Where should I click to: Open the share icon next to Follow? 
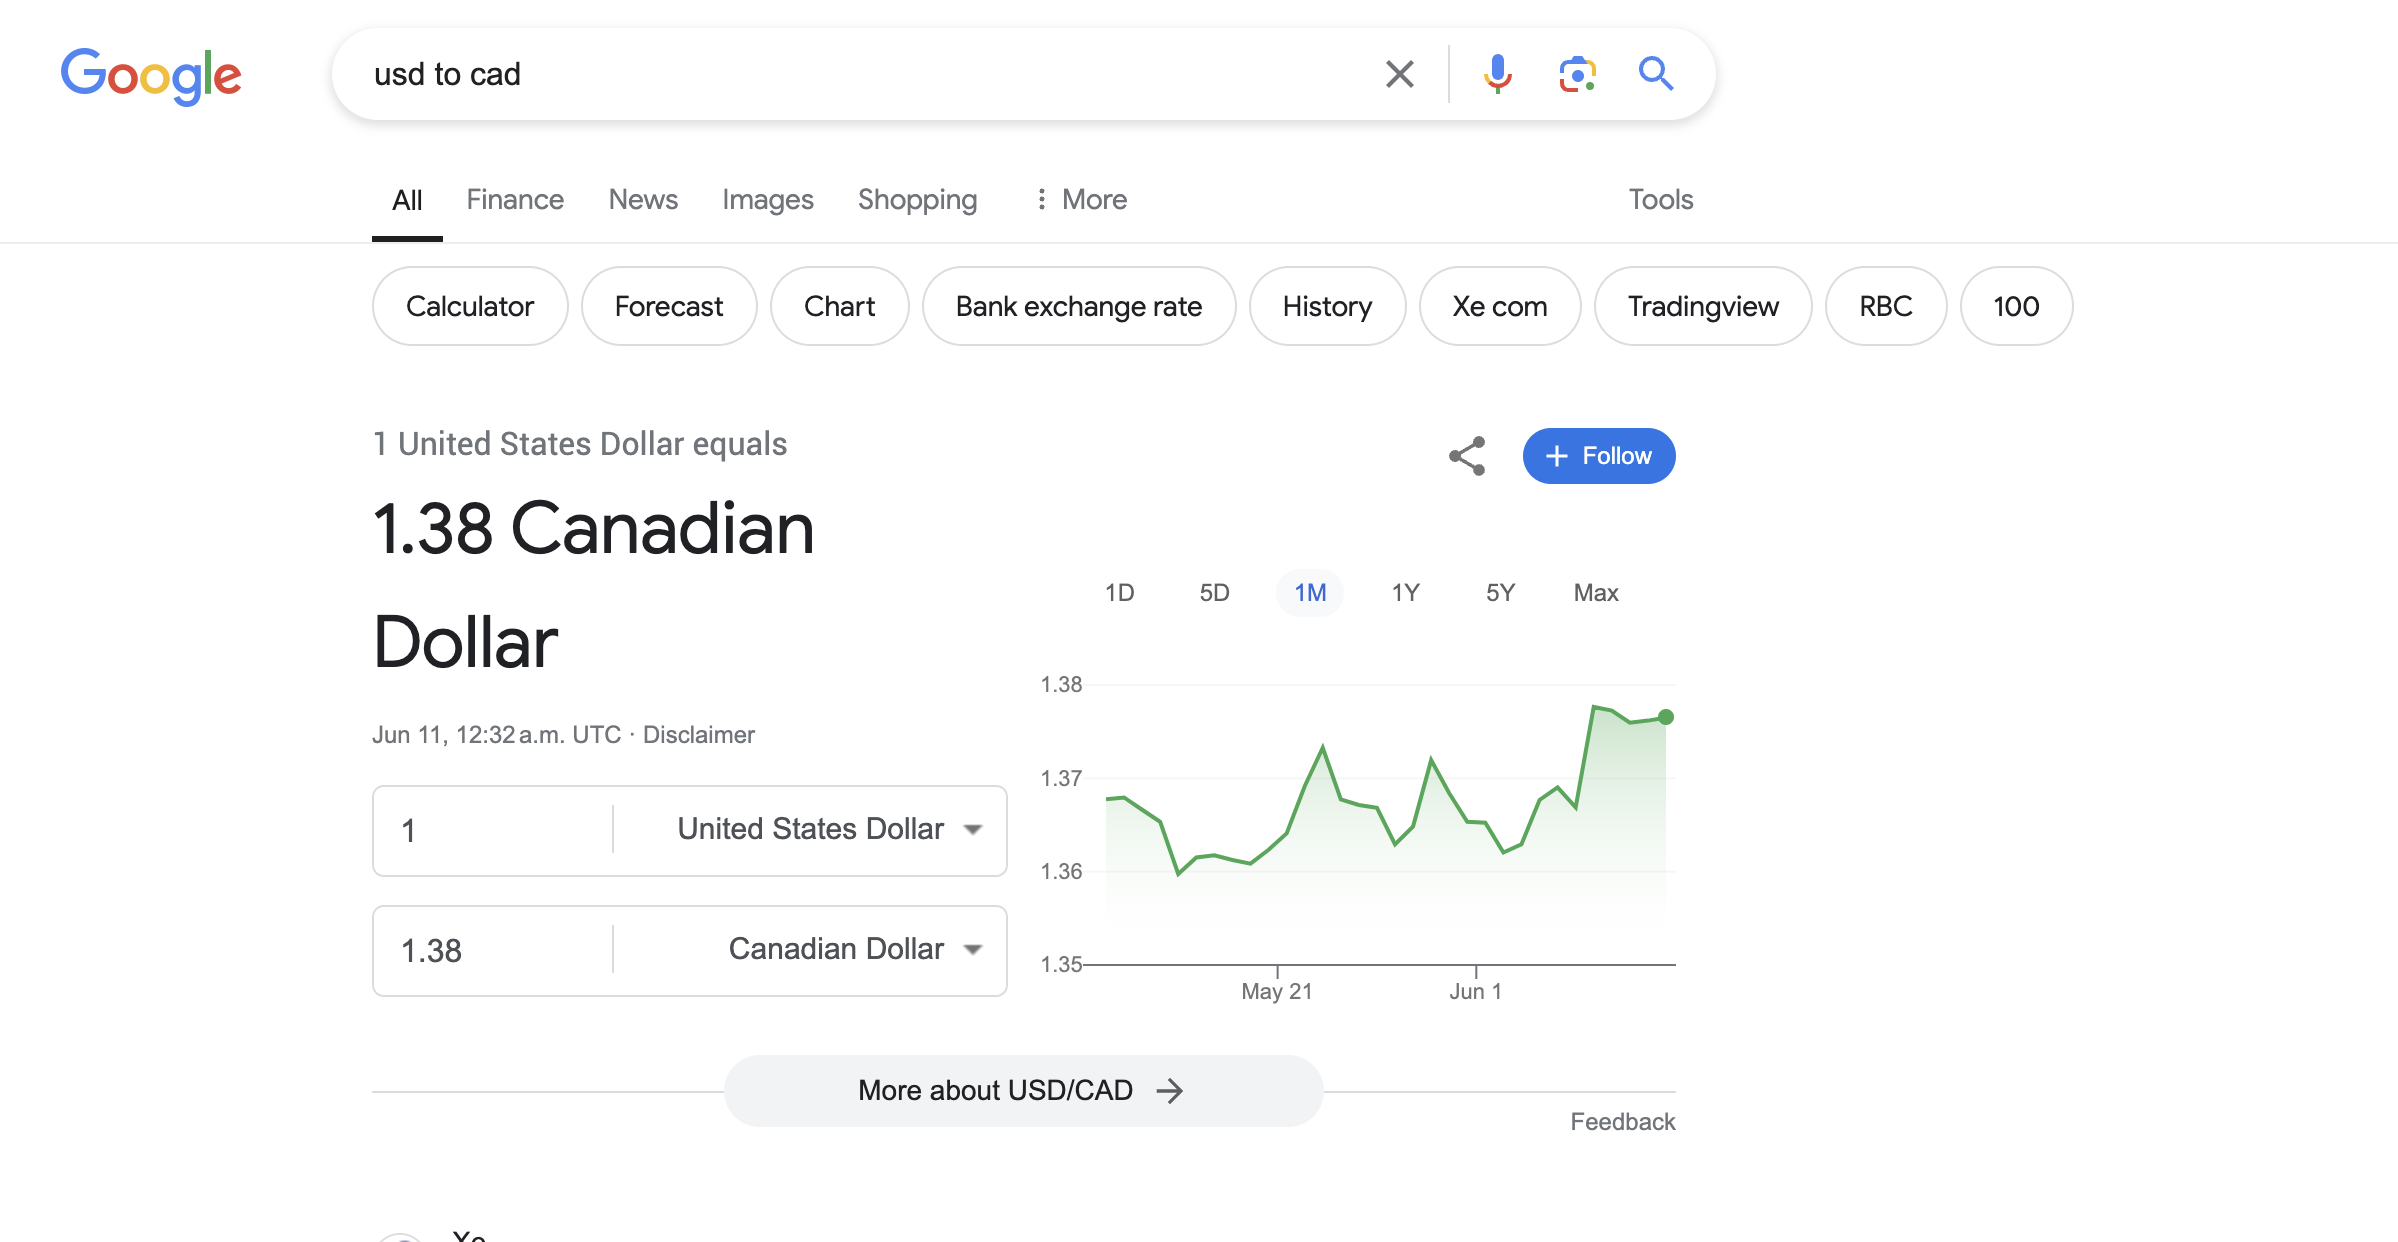coord(1466,455)
